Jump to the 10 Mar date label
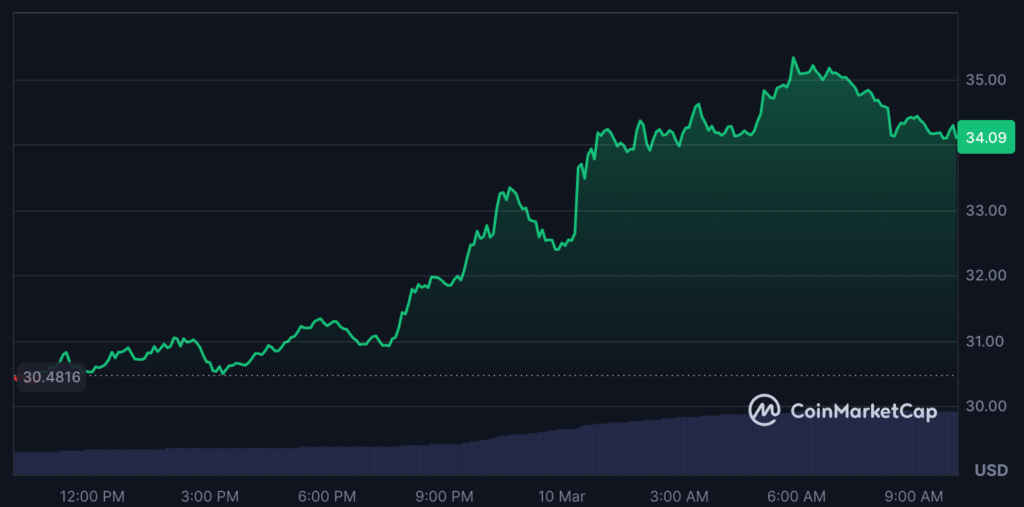 pos(561,495)
